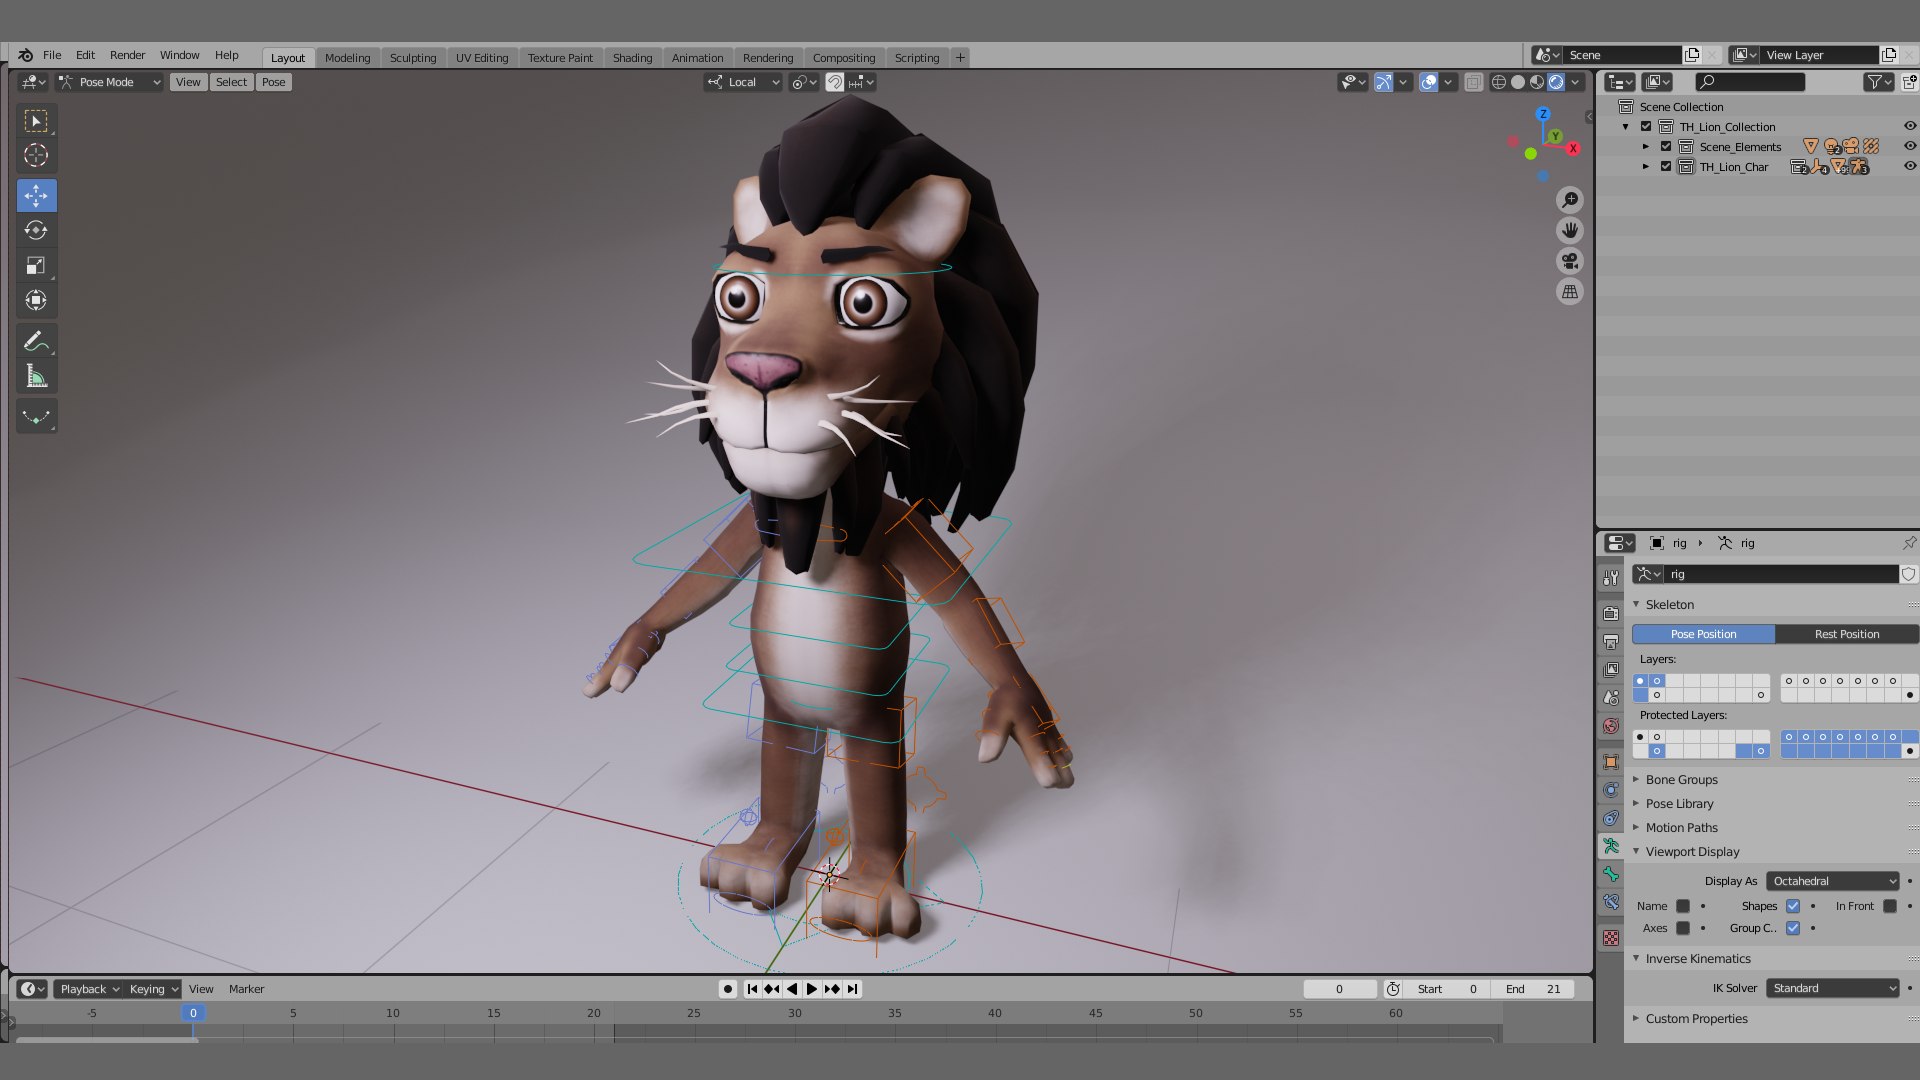Open the Display As Octahedral dropdown
The width and height of the screenshot is (1920, 1080).
coord(1832,881)
